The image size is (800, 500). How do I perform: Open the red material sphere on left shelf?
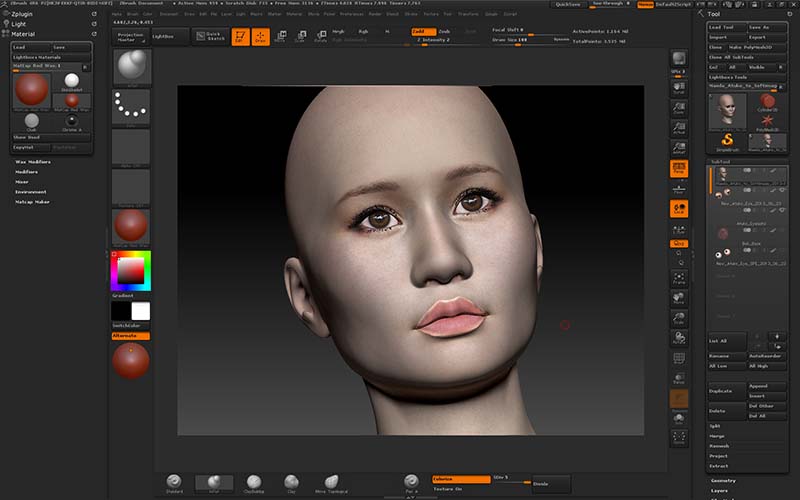pyautogui.click(x=131, y=227)
